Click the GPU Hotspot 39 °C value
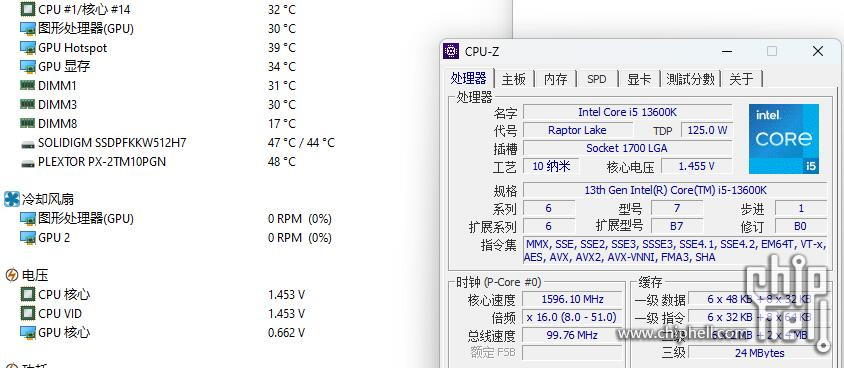 [282, 48]
